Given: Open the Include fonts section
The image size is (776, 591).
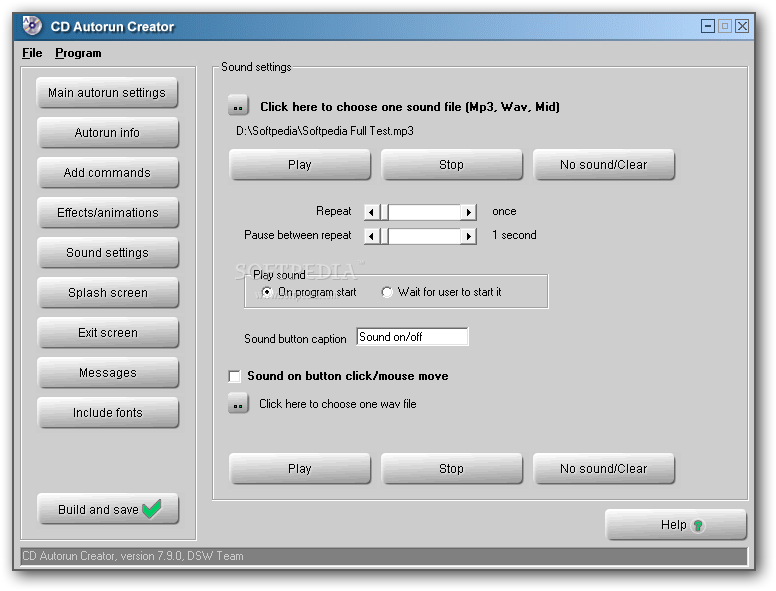Looking at the screenshot, I should 107,413.
